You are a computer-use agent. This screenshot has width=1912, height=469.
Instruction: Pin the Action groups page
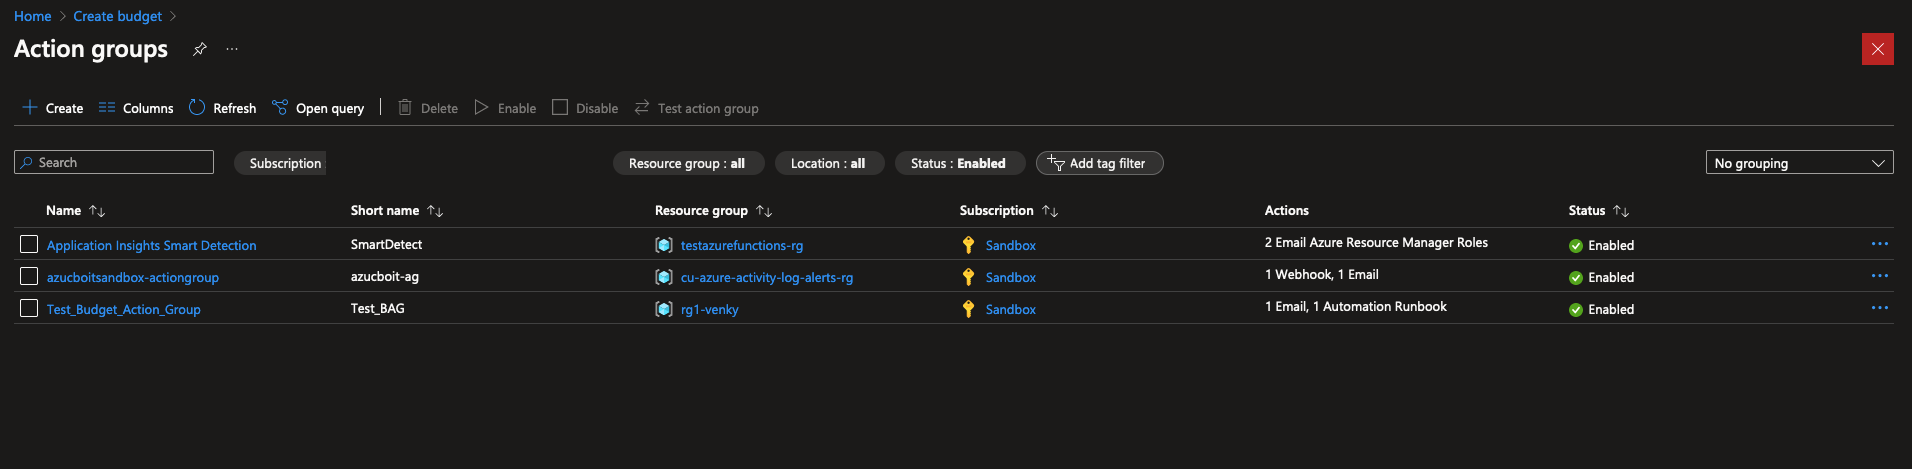(x=200, y=49)
